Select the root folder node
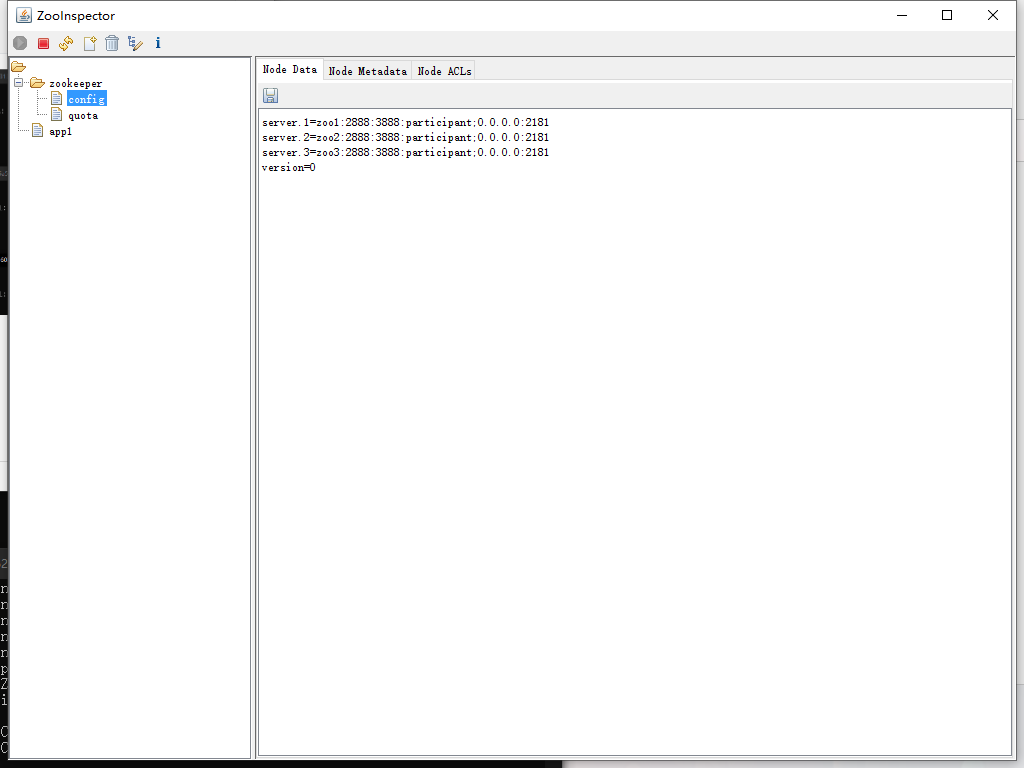Viewport: 1024px width, 768px height. [18, 67]
